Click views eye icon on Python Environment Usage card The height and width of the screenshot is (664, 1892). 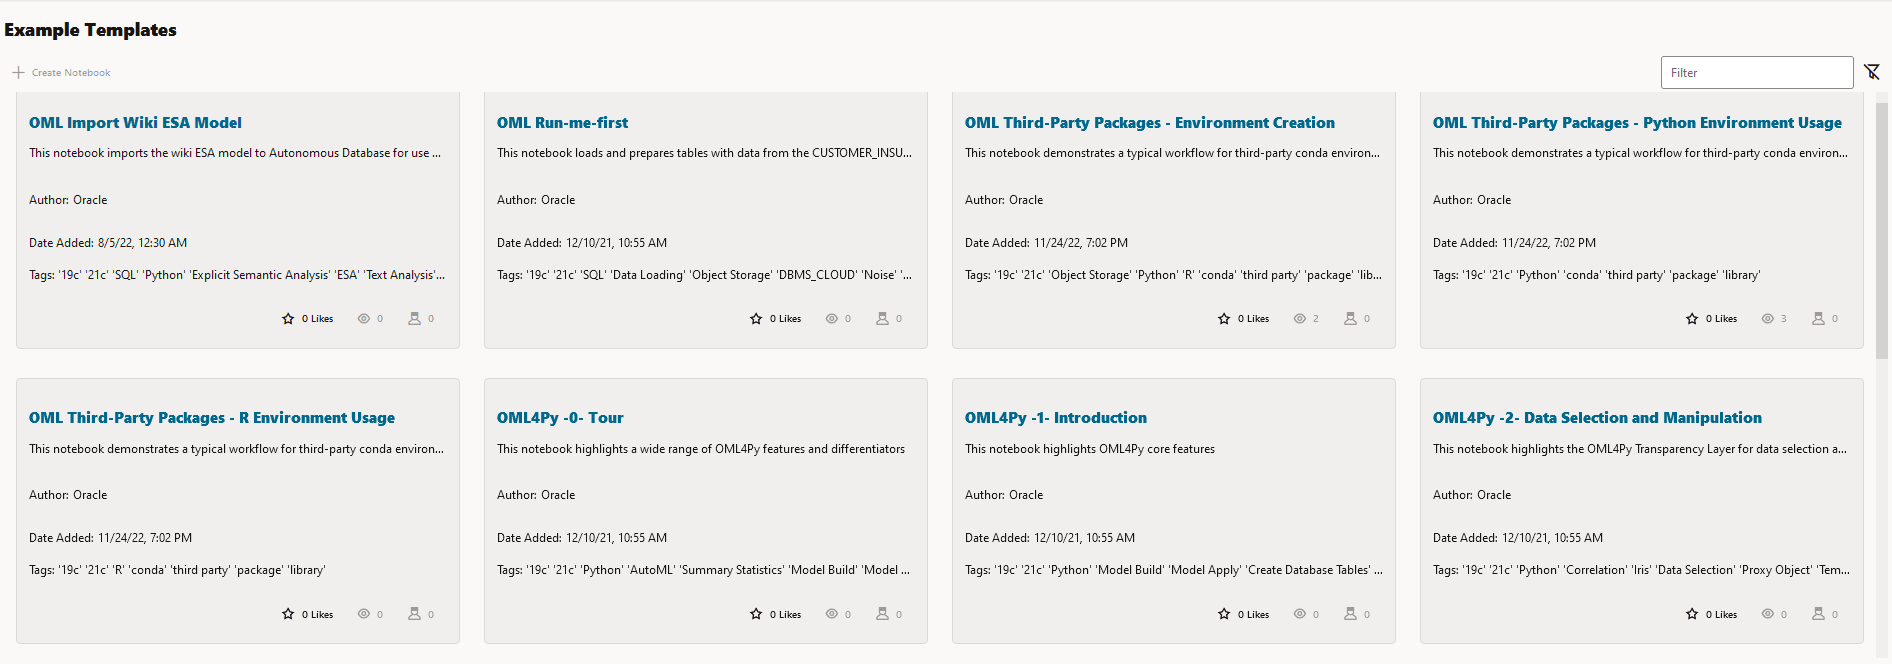[x=1768, y=319]
